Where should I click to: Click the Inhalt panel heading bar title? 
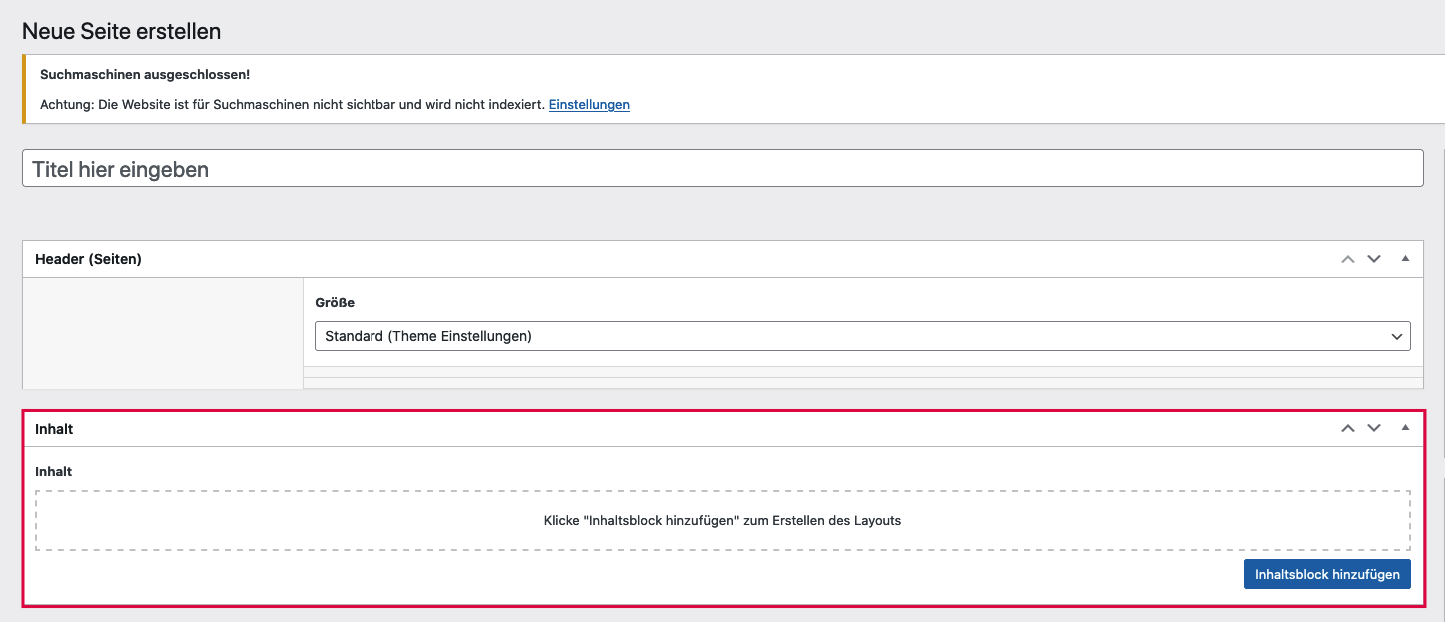pos(54,429)
